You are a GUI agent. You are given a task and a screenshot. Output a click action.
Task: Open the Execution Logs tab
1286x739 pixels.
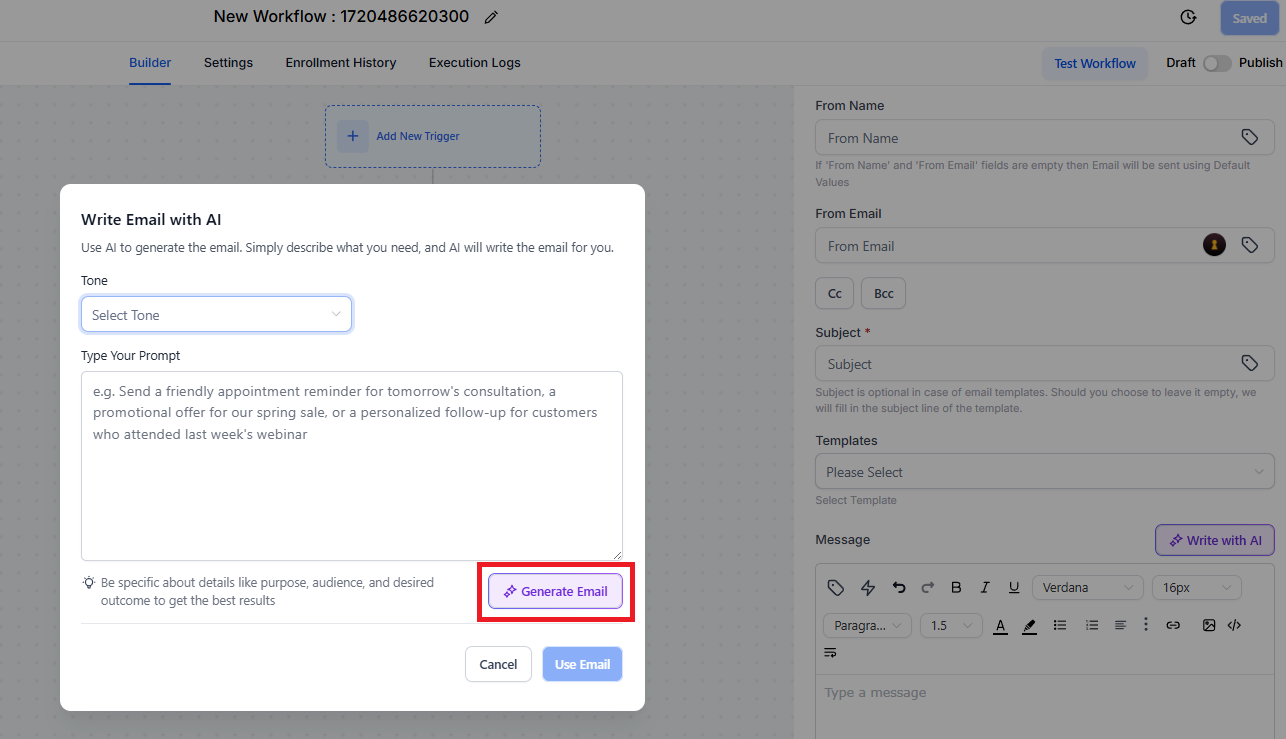[x=475, y=62]
